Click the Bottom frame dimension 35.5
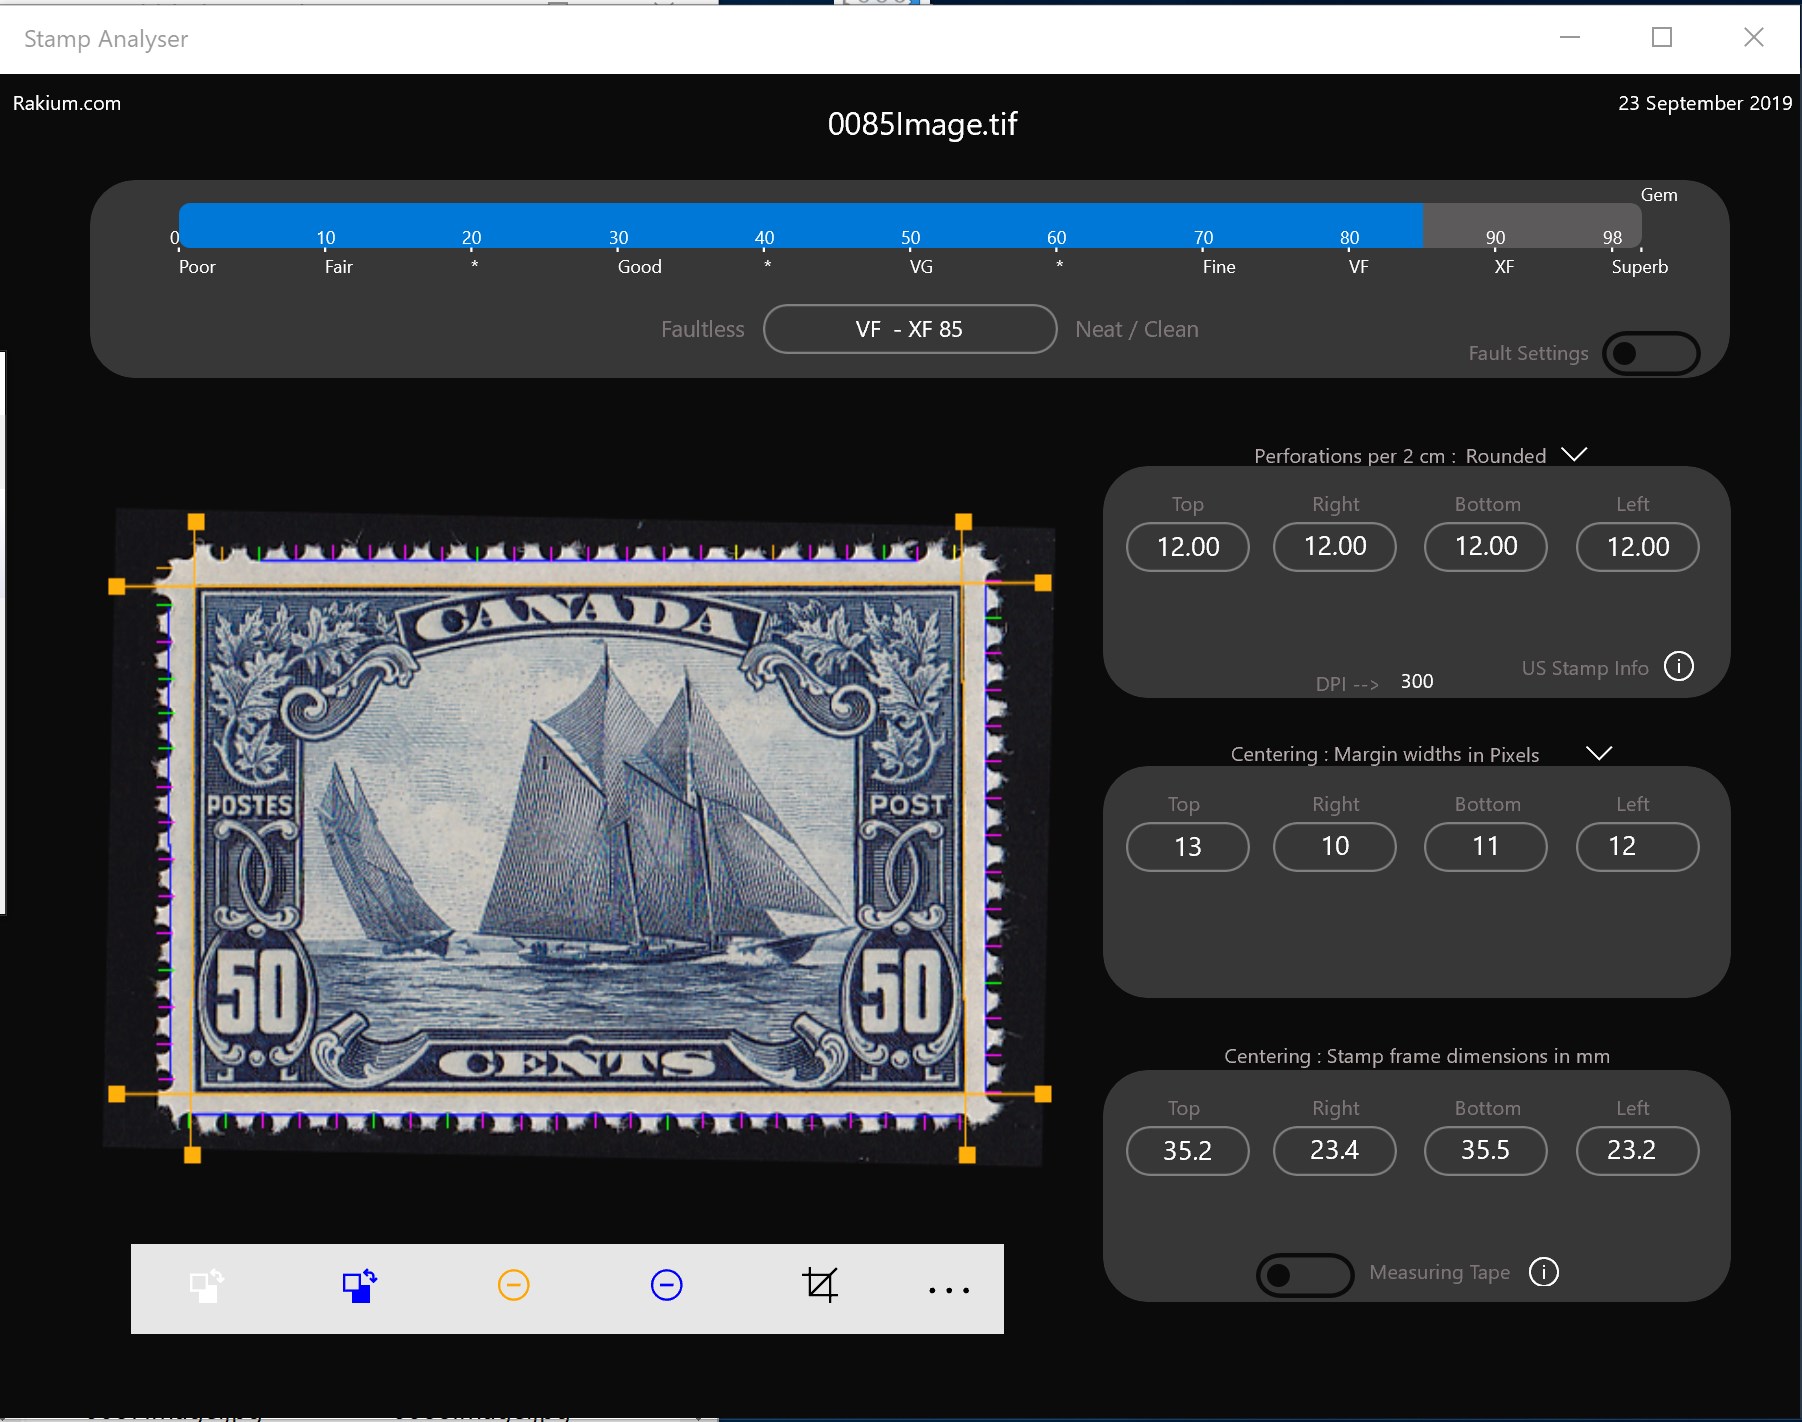 (x=1486, y=1151)
